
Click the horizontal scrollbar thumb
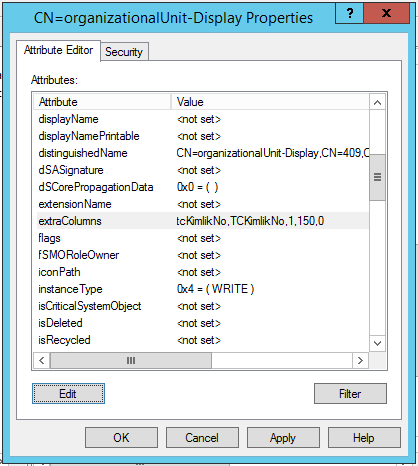pos(131,360)
